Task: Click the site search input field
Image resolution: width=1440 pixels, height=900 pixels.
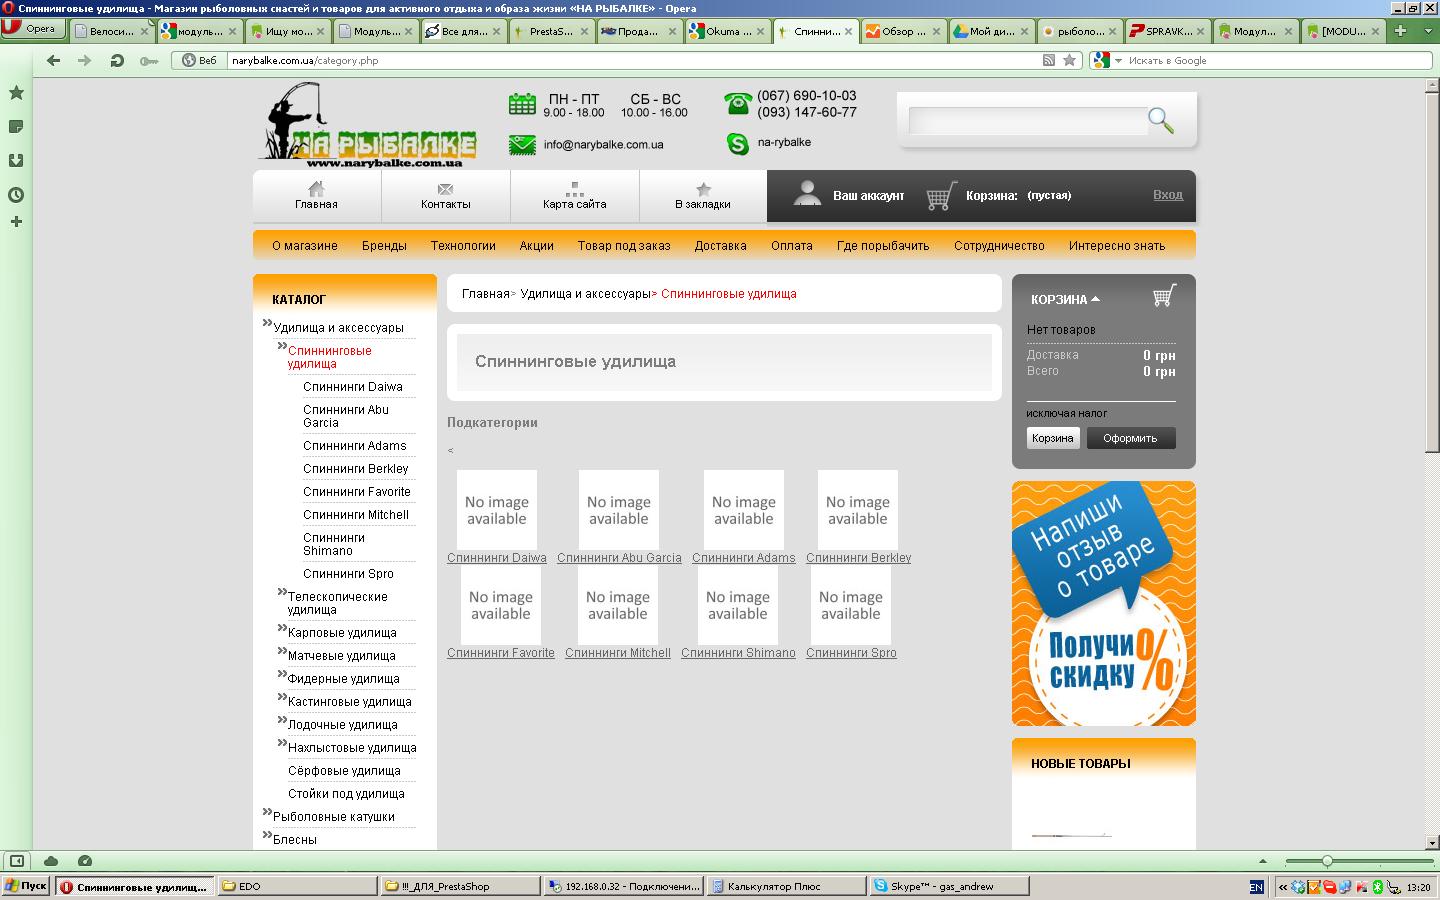Action: [1026, 121]
